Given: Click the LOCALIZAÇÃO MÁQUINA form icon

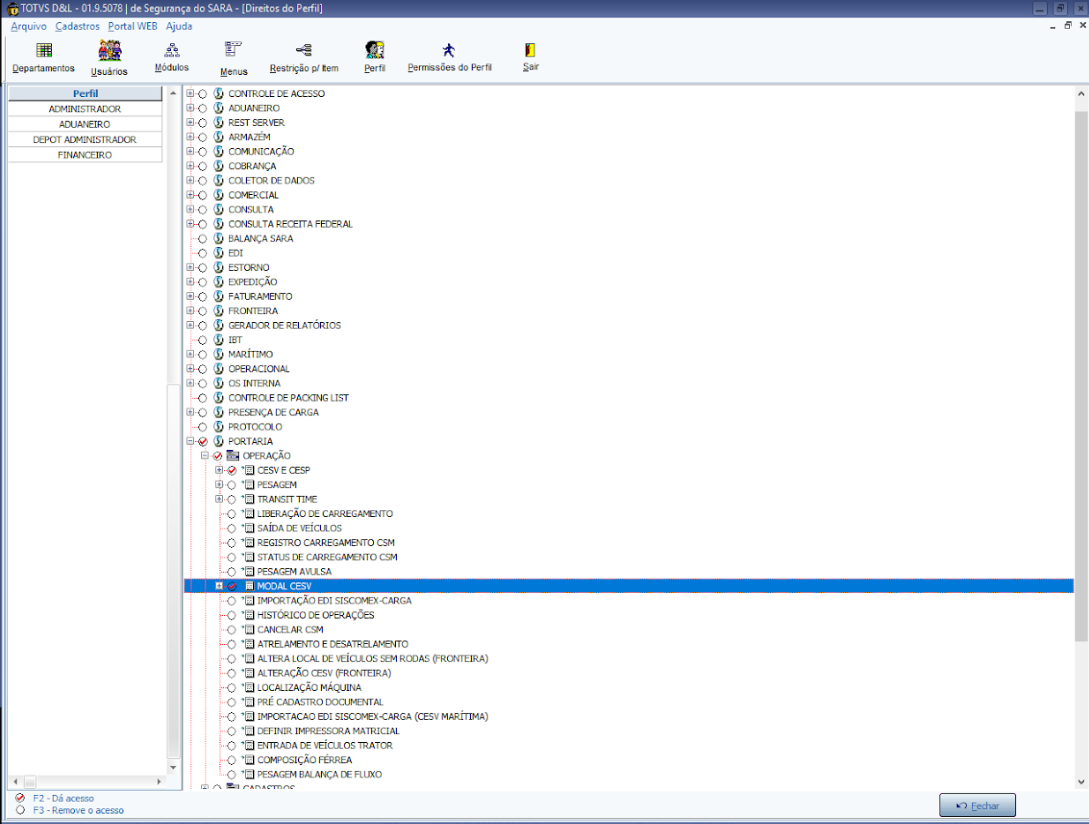Looking at the screenshot, I should pyautogui.click(x=249, y=687).
